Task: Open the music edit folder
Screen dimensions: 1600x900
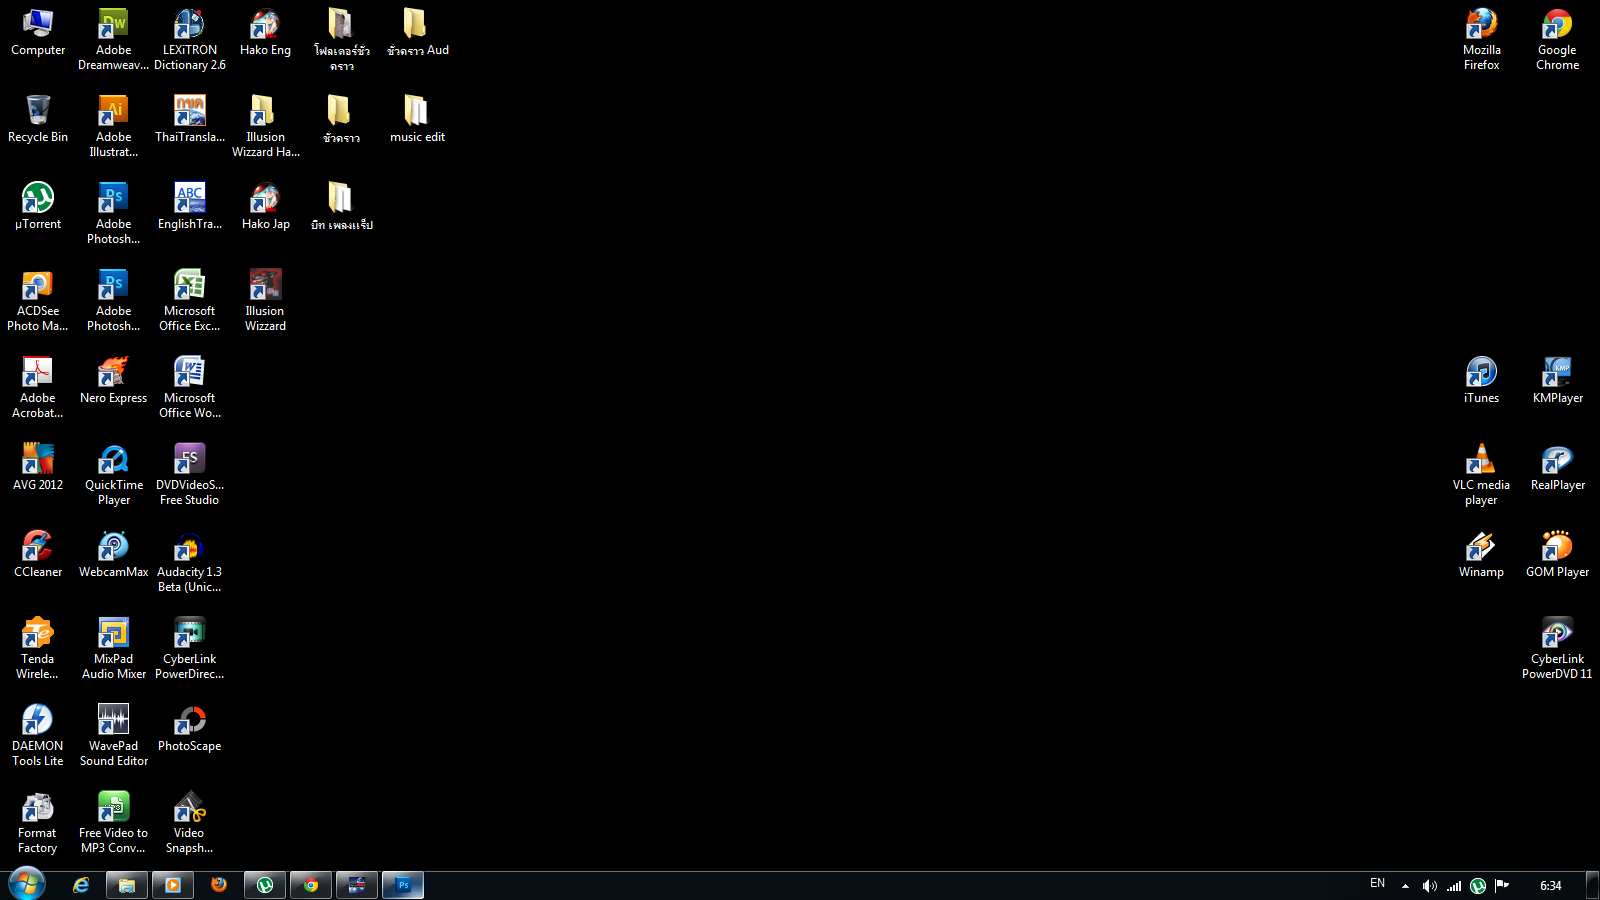Action: [418, 119]
